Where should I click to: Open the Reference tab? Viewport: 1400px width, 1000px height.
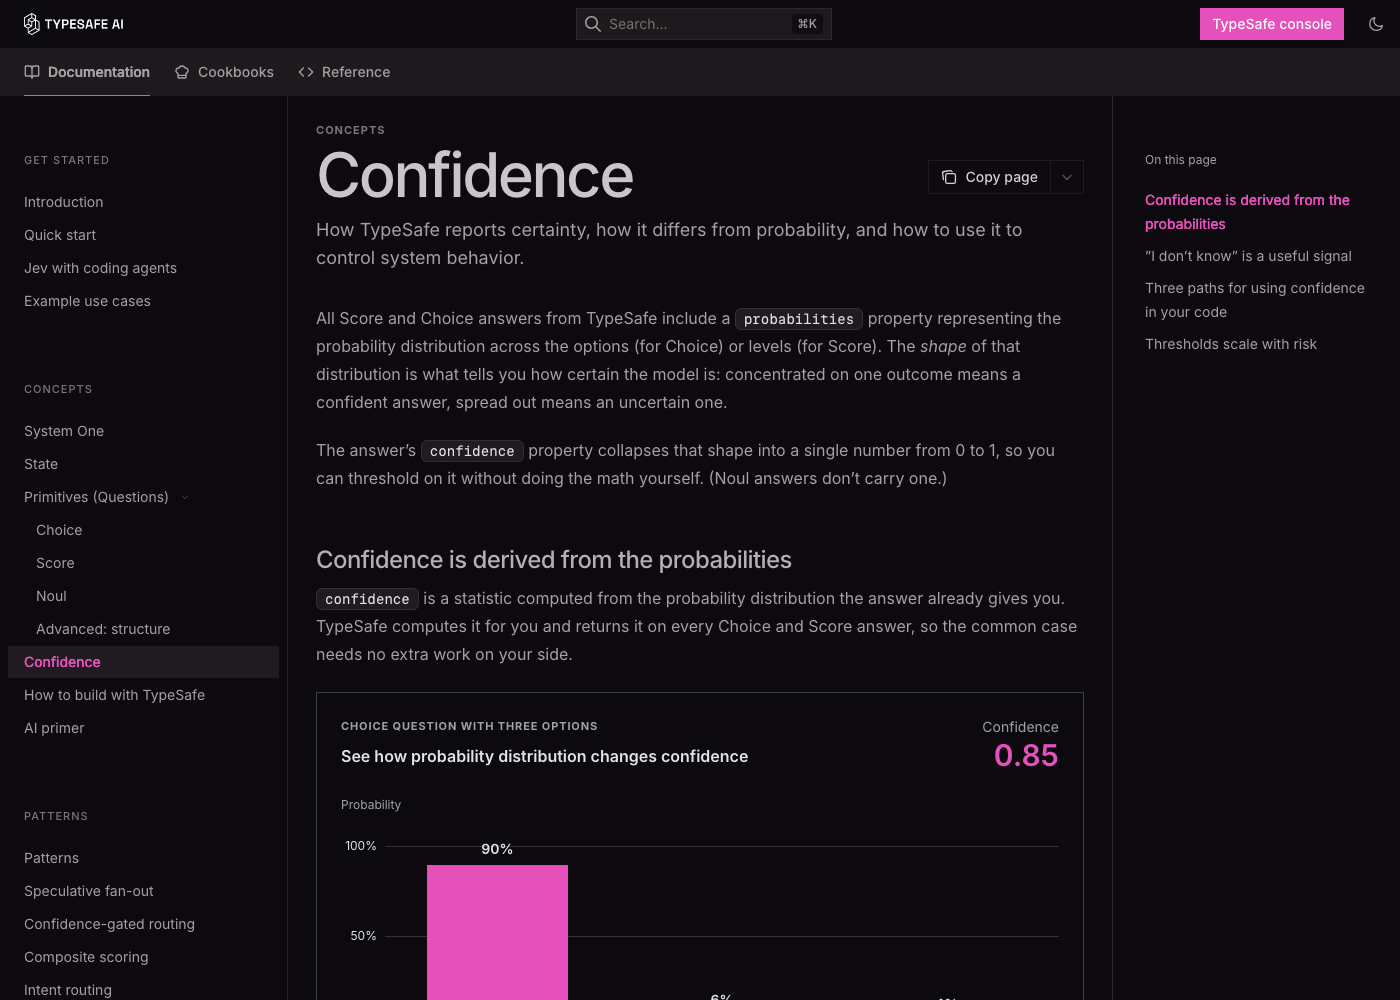pyautogui.click(x=344, y=72)
